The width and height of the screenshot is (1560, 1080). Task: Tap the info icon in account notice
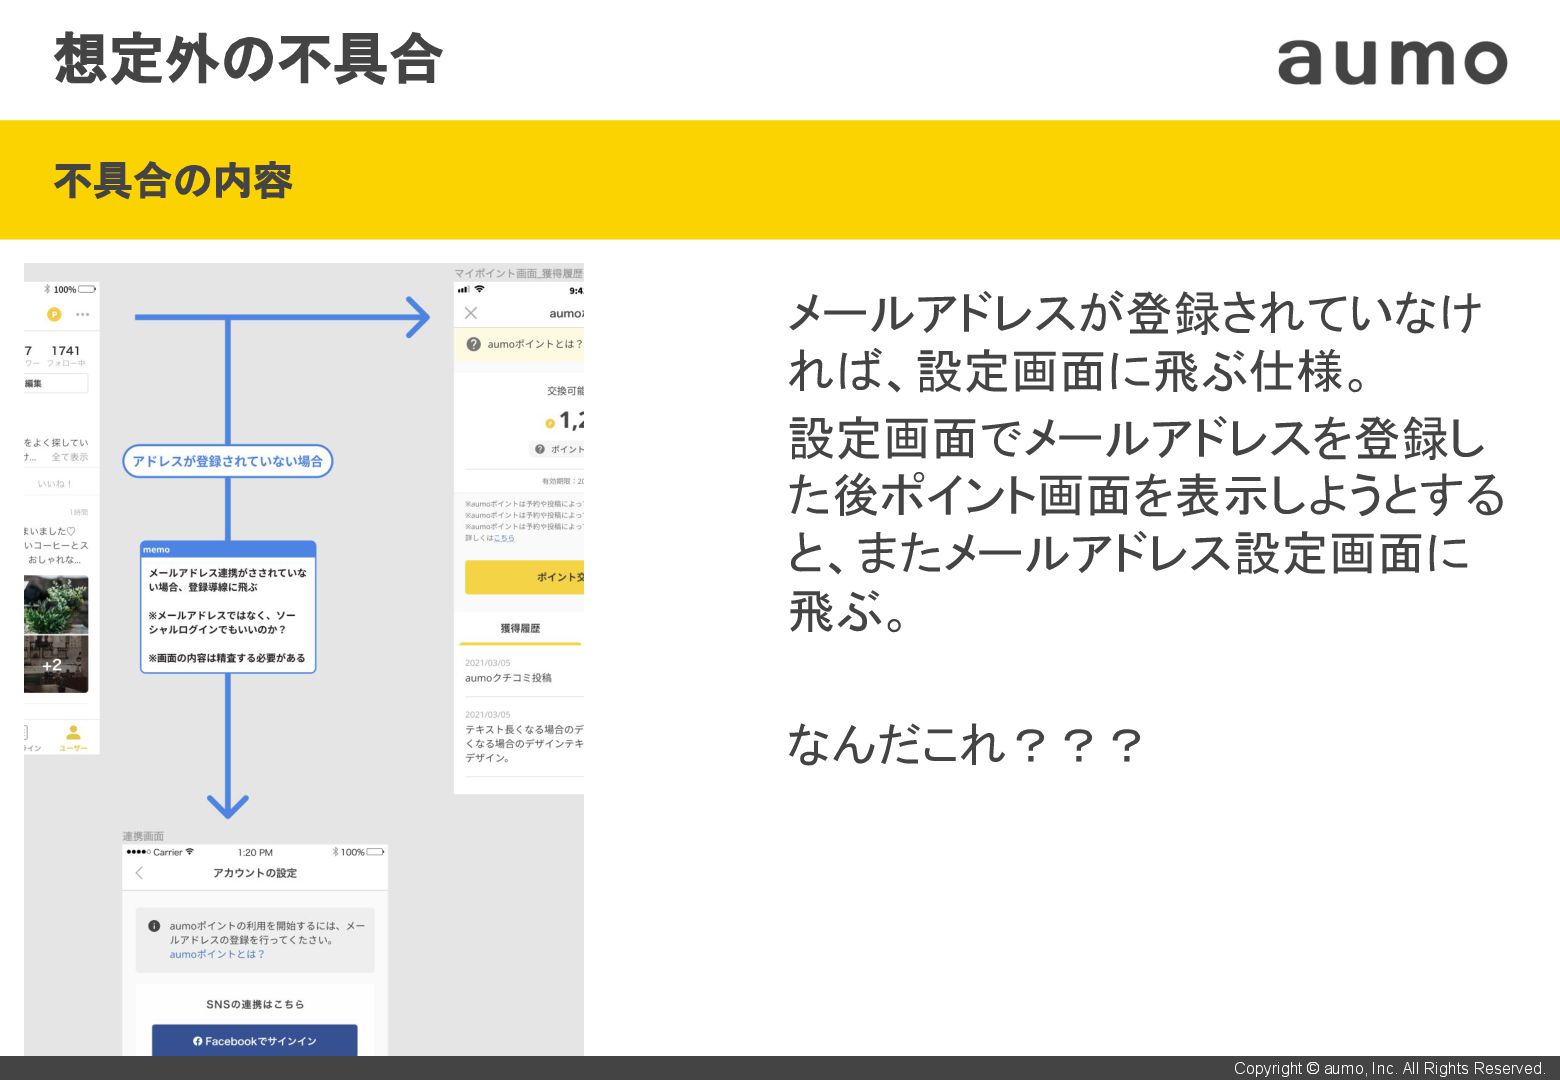[x=154, y=926]
